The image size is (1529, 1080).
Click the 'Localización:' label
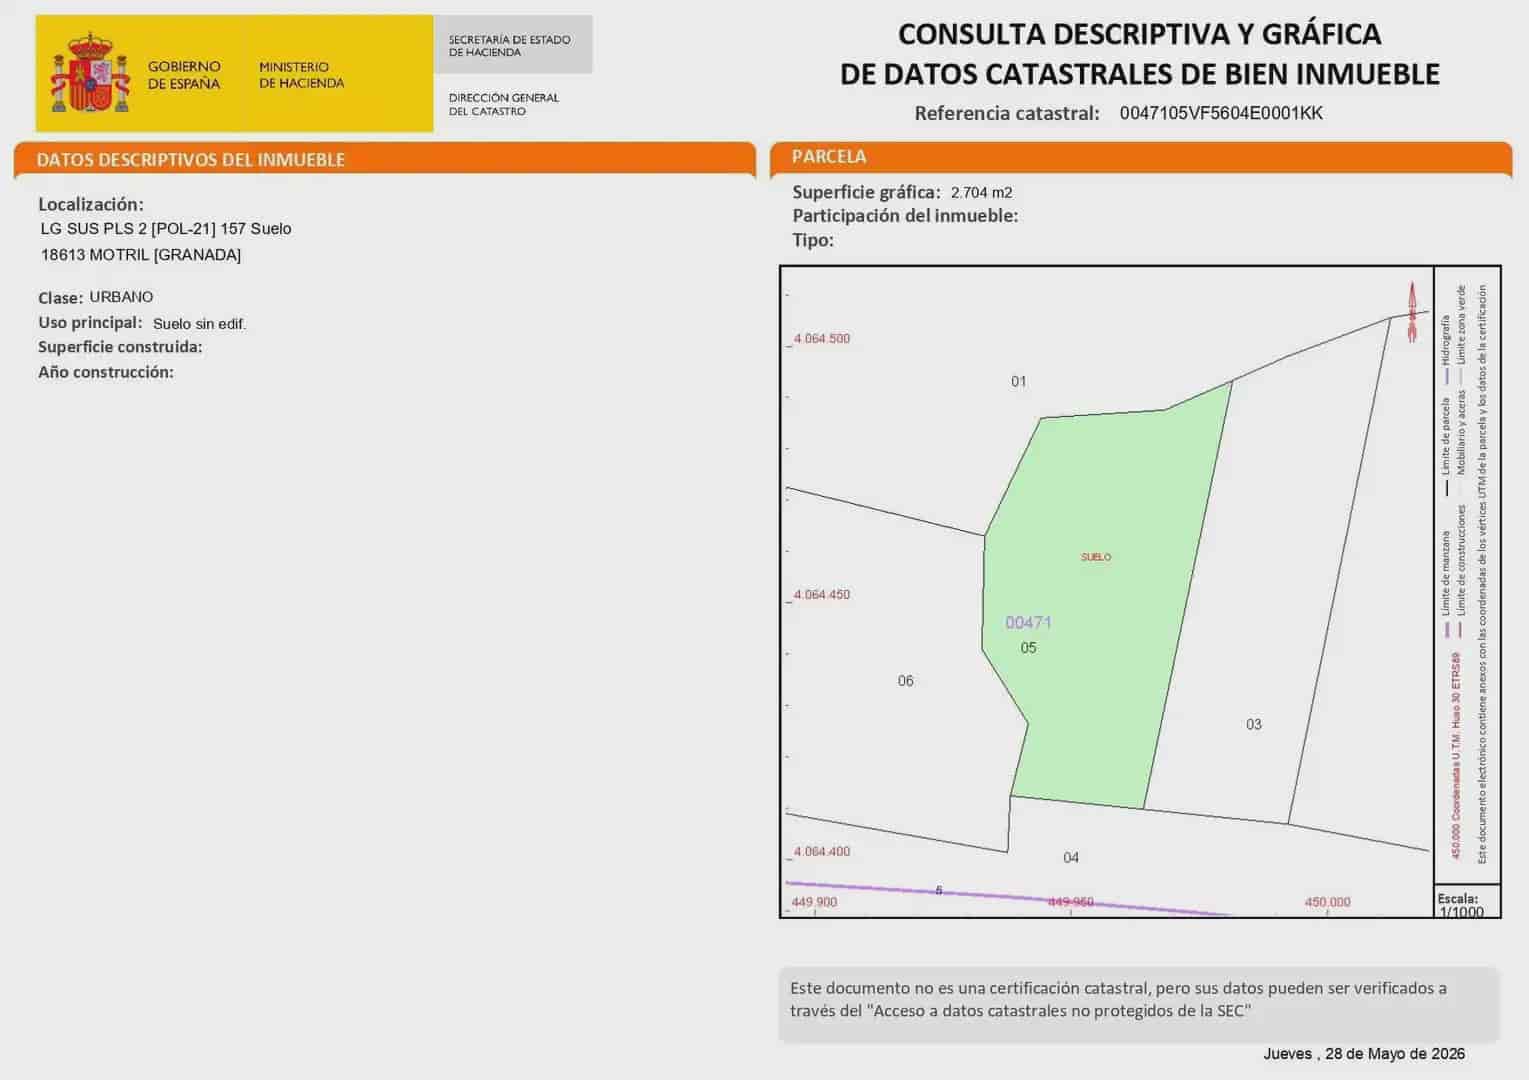pos(91,205)
